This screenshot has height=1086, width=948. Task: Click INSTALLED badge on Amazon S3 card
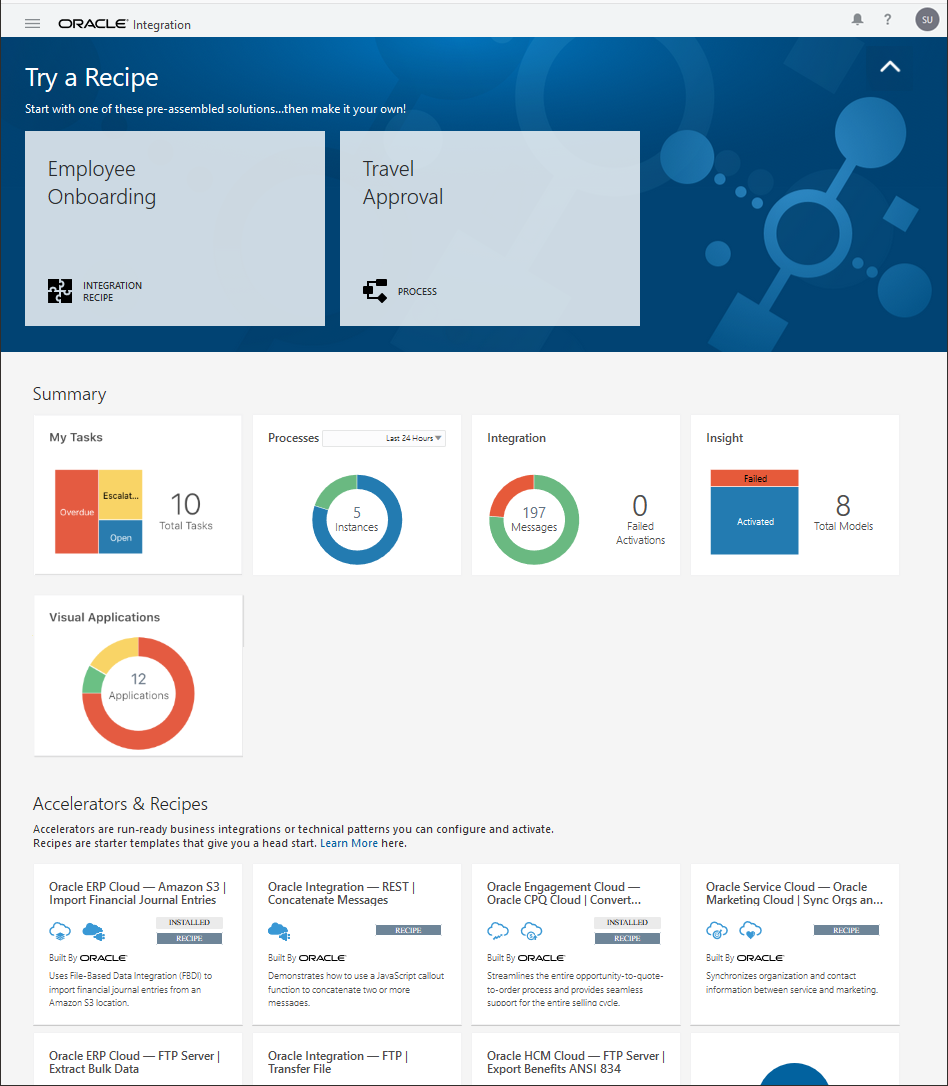pos(189,923)
